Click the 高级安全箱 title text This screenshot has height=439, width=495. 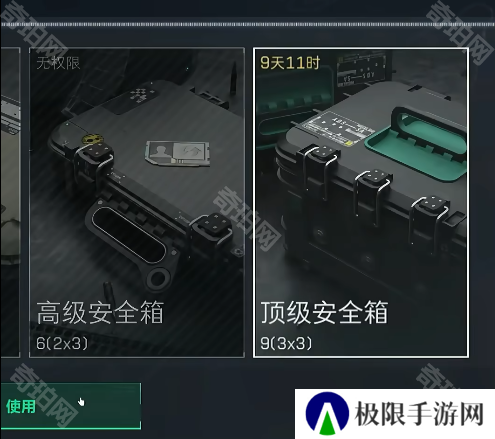[x=100, y=312]
